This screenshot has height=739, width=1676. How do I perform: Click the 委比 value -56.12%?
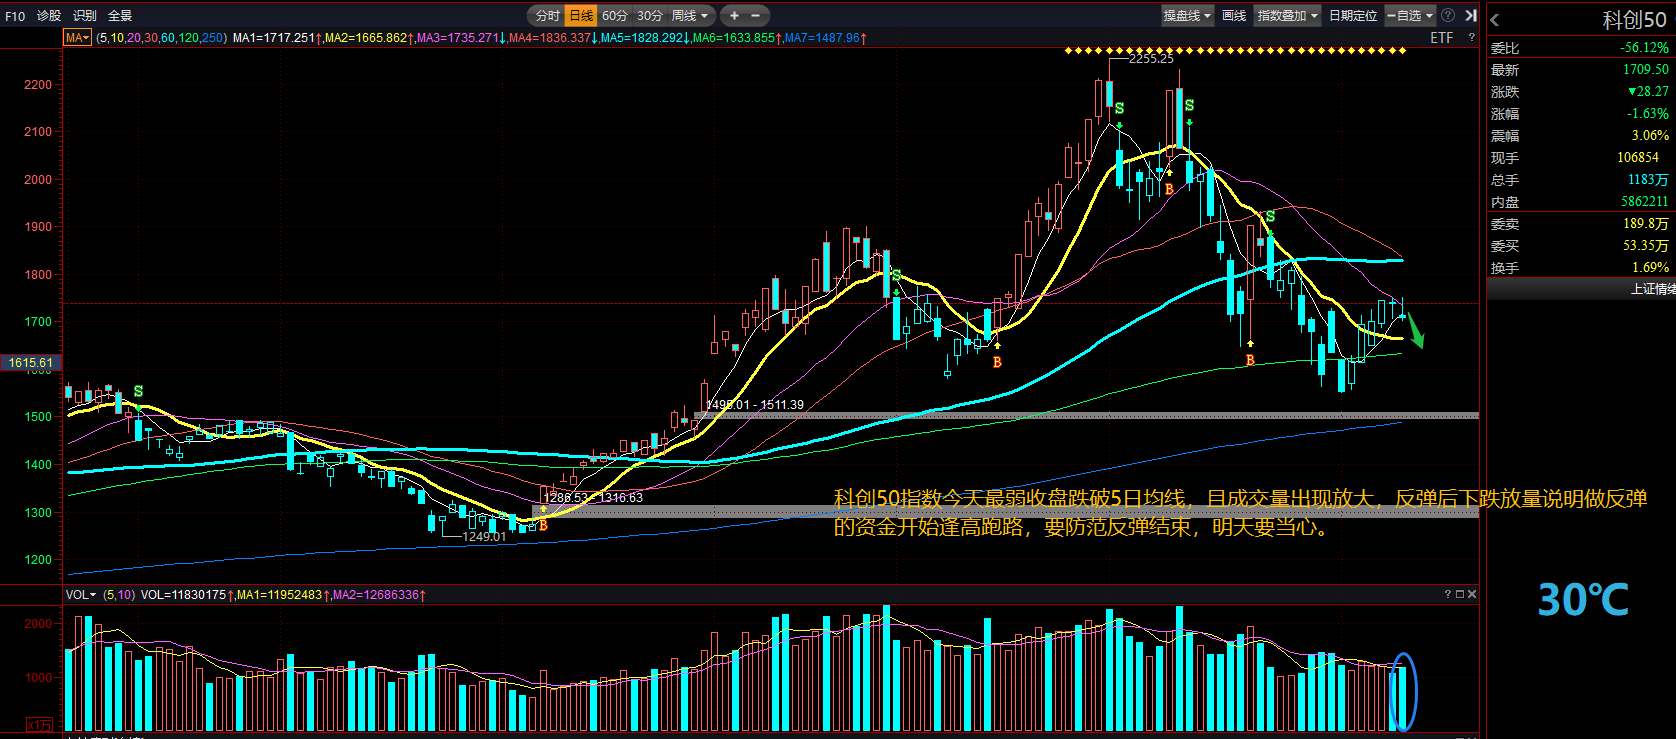1644,48
